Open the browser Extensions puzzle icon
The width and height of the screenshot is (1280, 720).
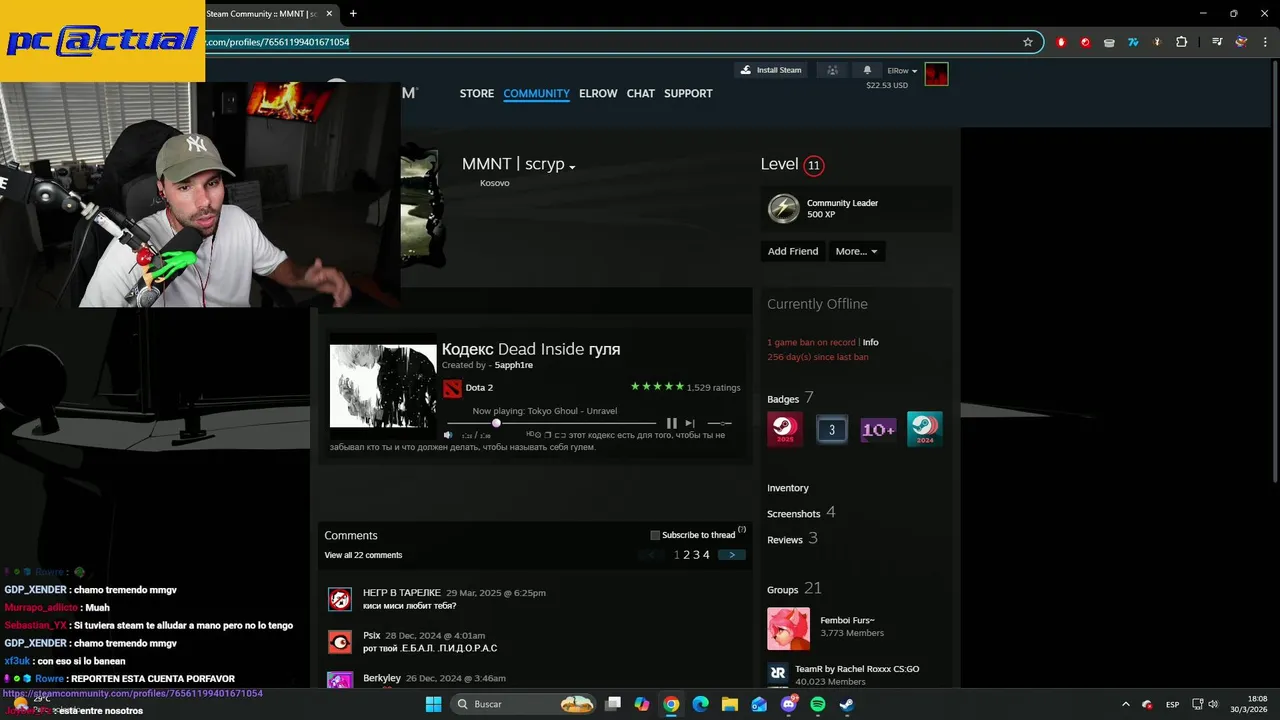tap(1181, 42)
